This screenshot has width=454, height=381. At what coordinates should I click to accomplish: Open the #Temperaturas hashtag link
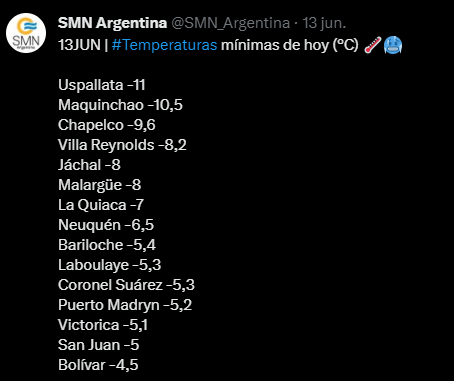tap(164, 45)
